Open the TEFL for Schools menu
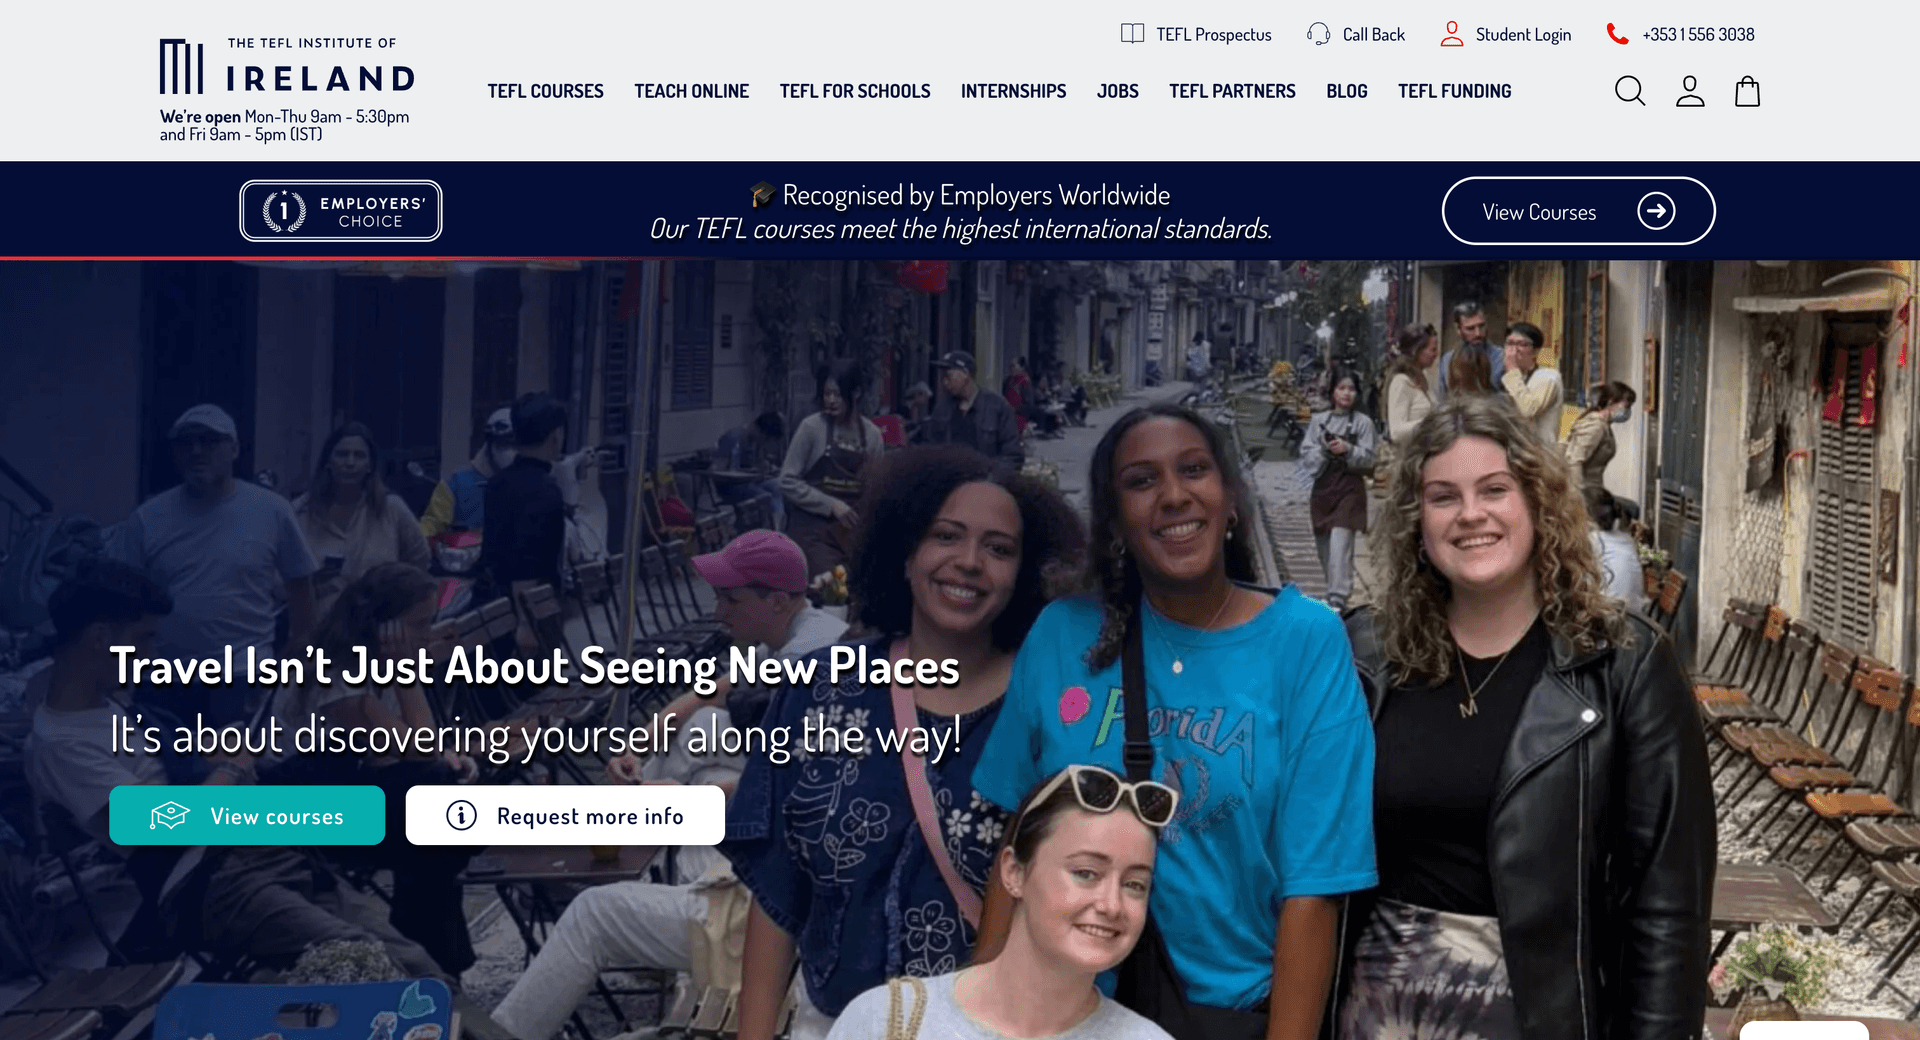The width and height of the screenshot is (1920, 1040). click(x=855, y=91)
